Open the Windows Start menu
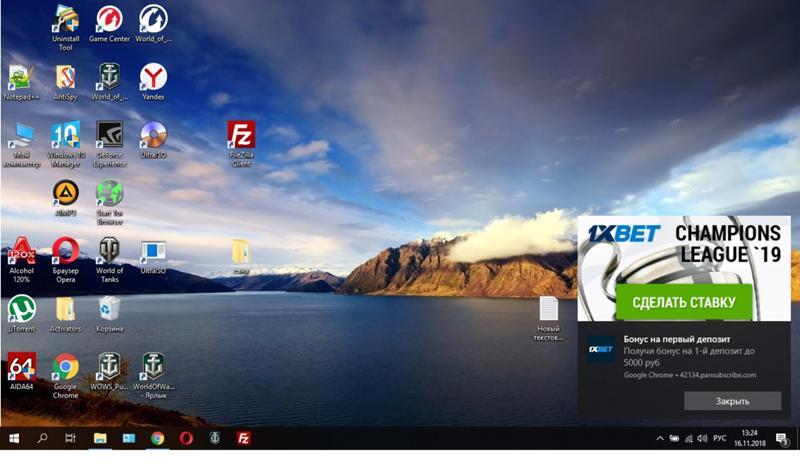This screenshot has width=800, height=471. coord(14,438)
